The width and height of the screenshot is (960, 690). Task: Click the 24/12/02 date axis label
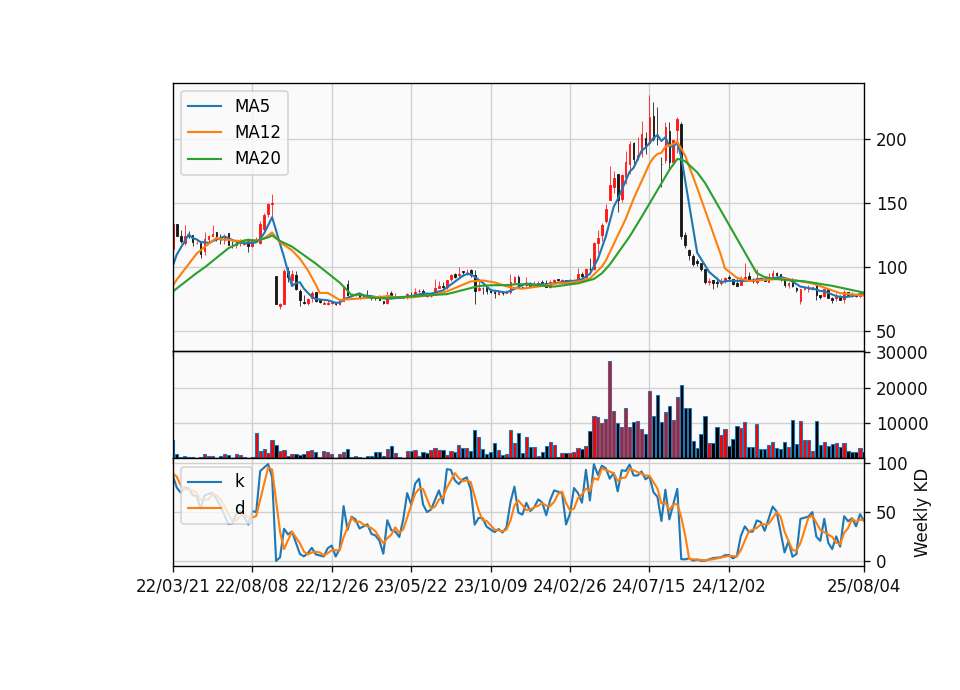[x=729, y=586]
